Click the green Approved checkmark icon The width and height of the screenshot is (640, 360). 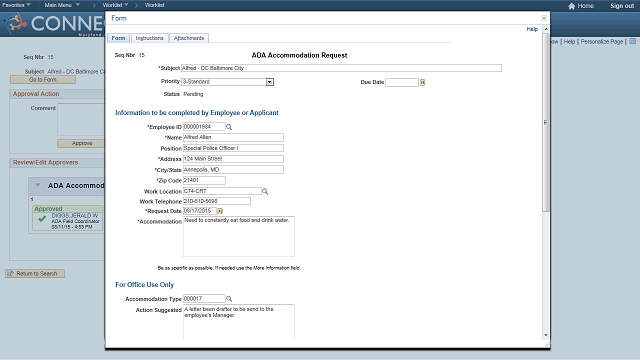[42, 219]
